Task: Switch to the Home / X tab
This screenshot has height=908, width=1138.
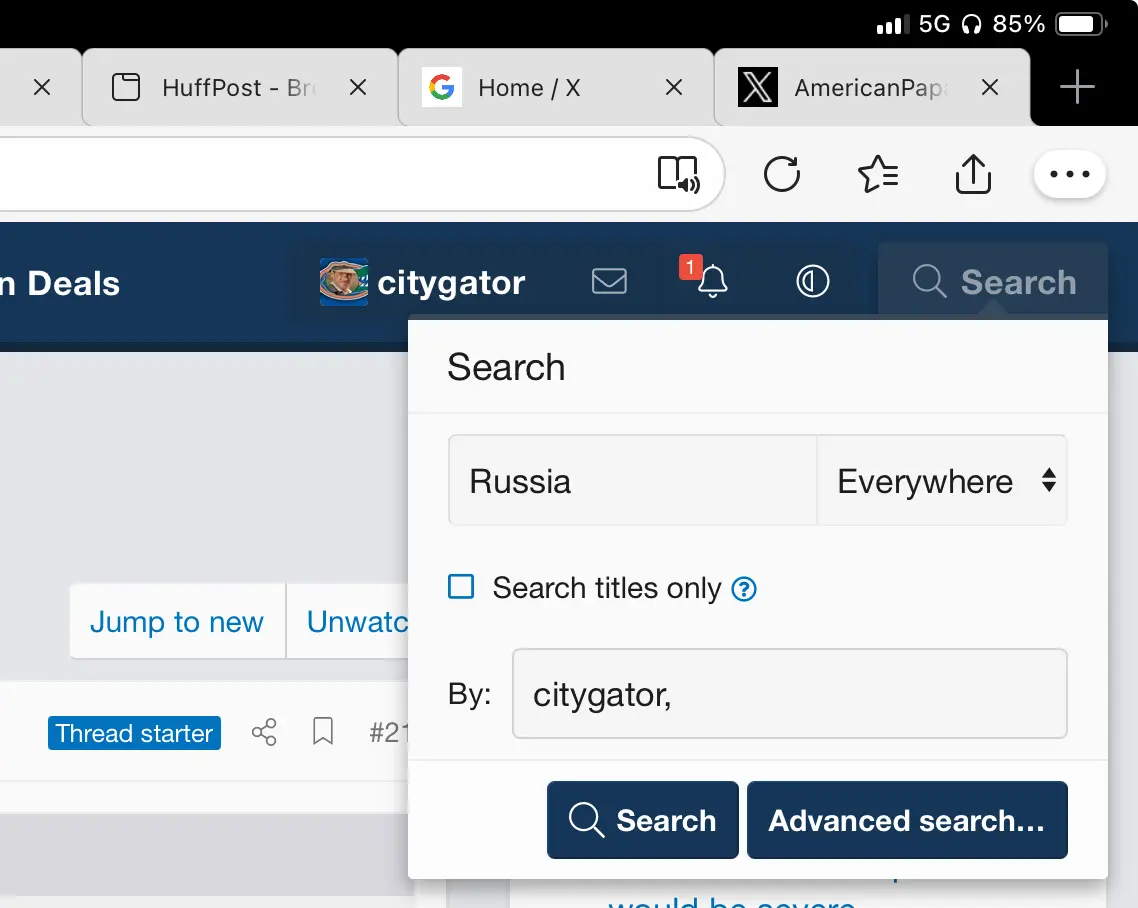Action: coord(530,88)
